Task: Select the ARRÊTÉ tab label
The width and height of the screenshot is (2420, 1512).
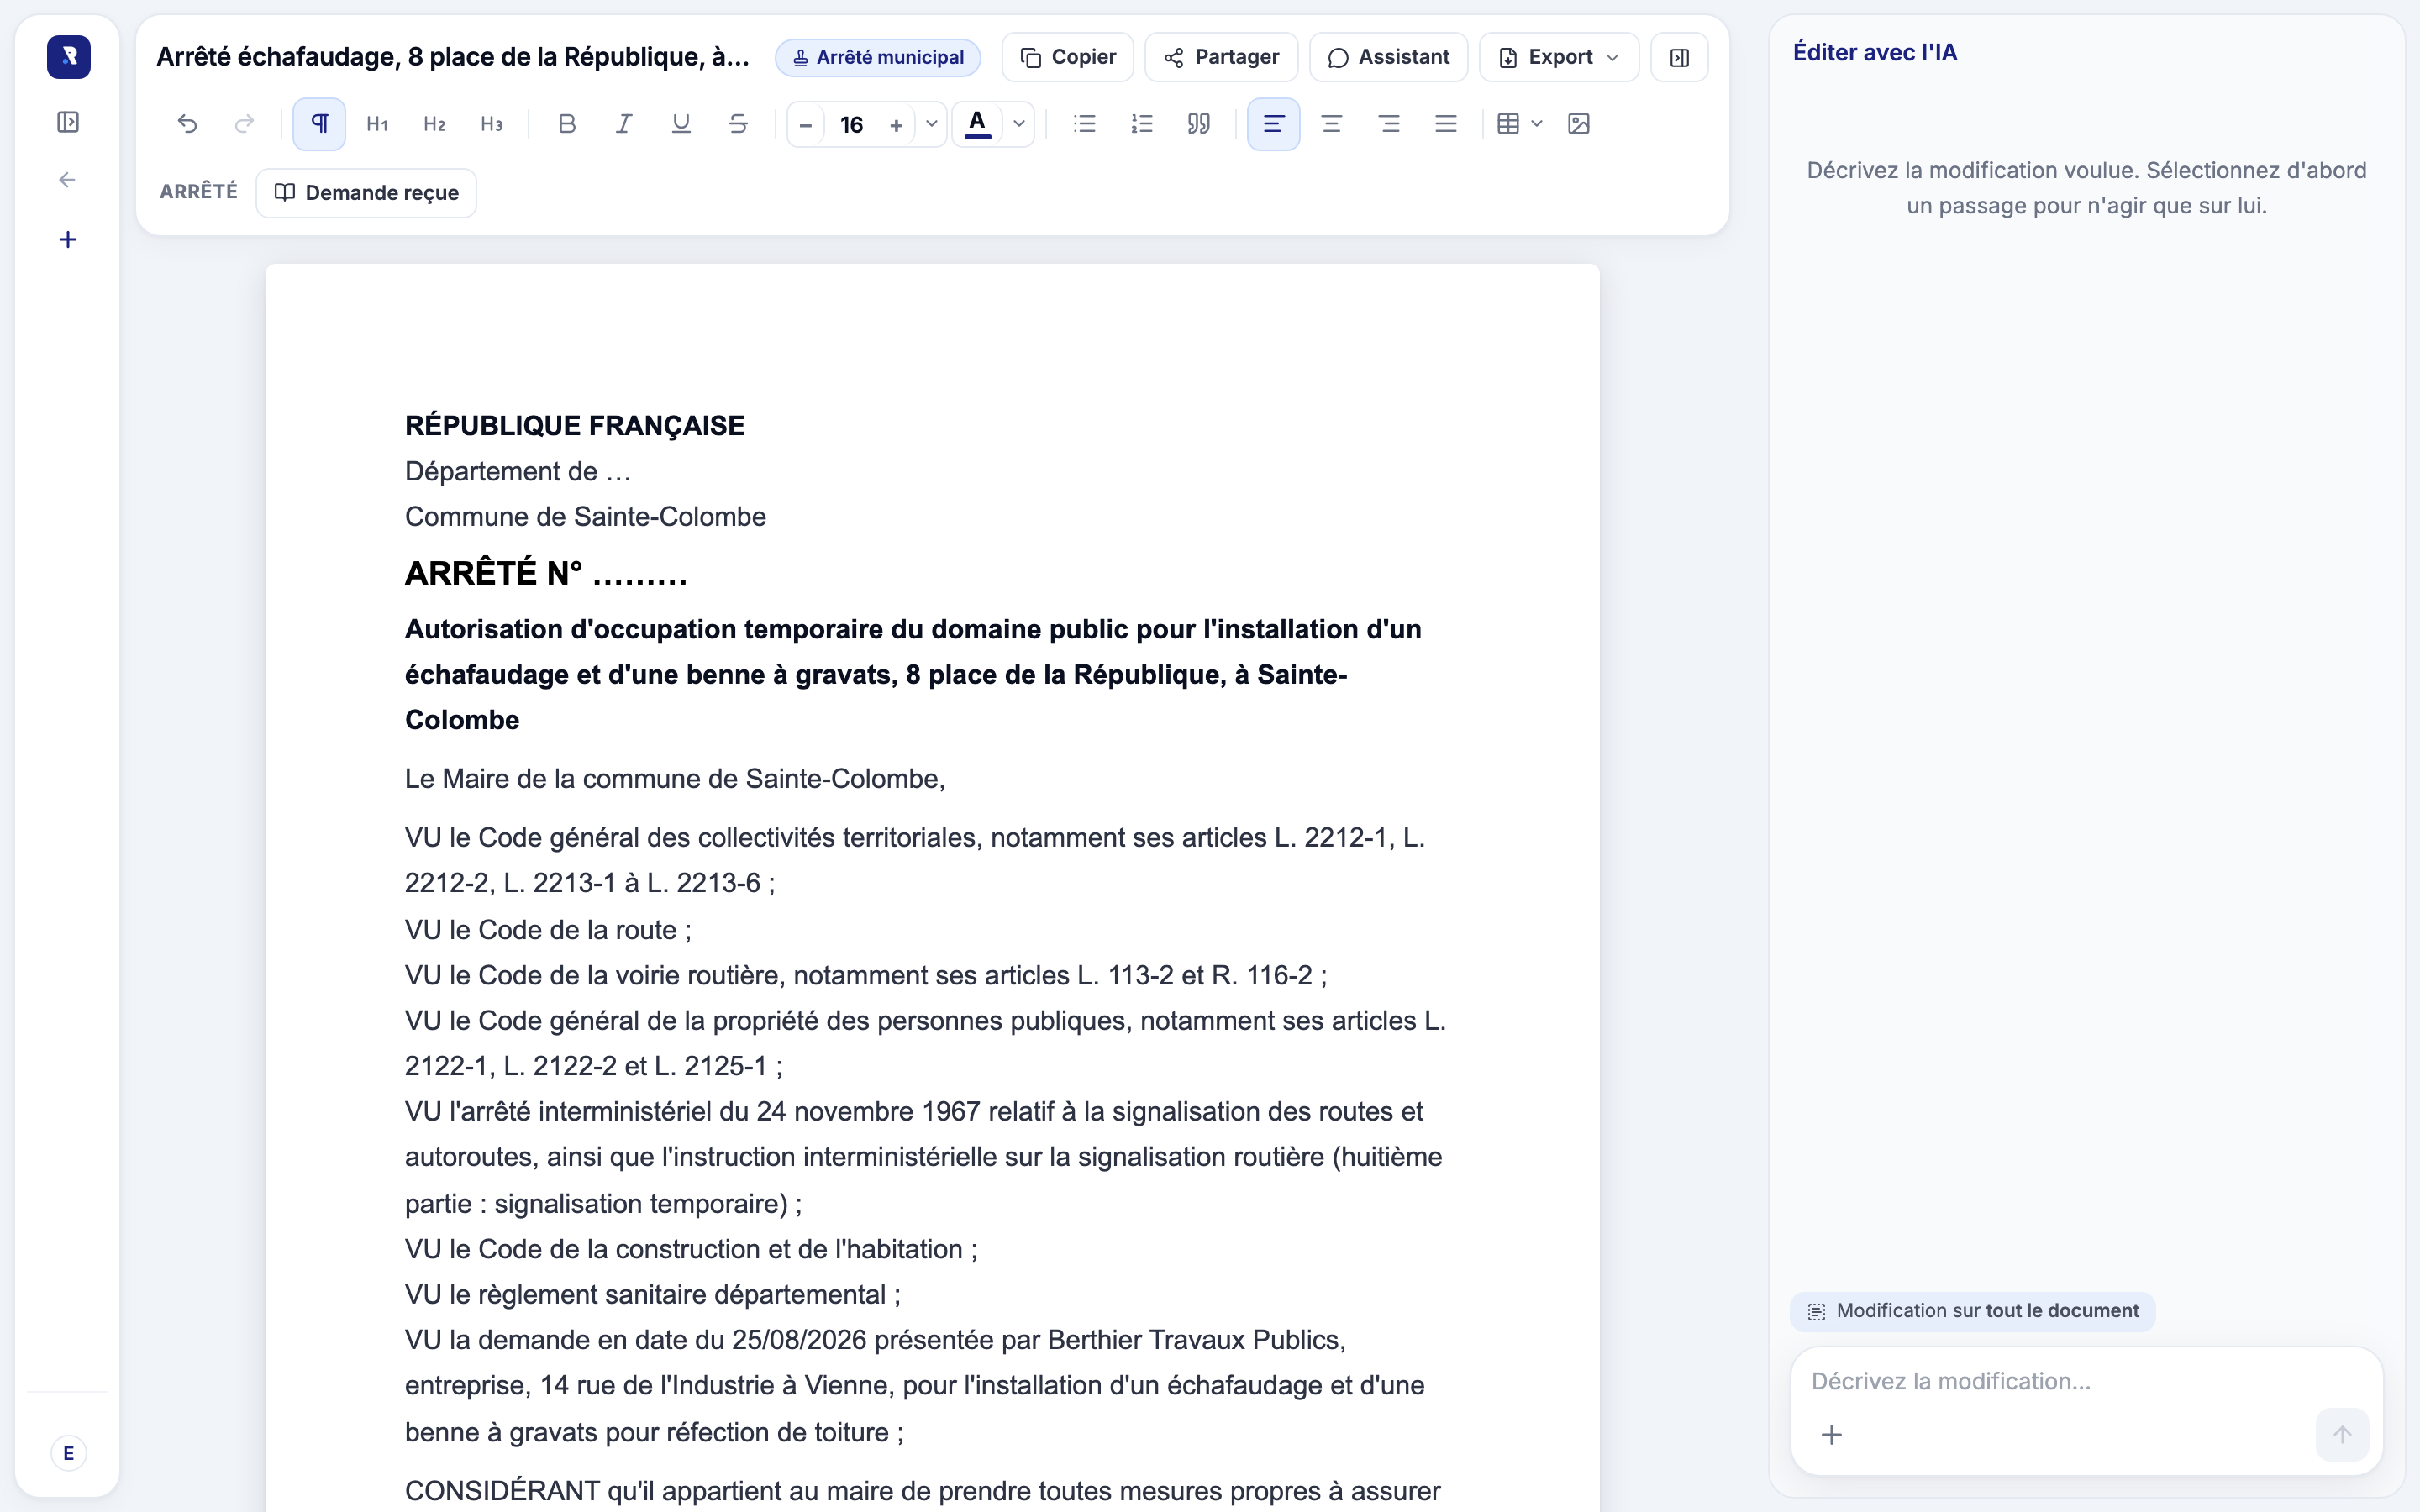Action: (x=199, y=192)
